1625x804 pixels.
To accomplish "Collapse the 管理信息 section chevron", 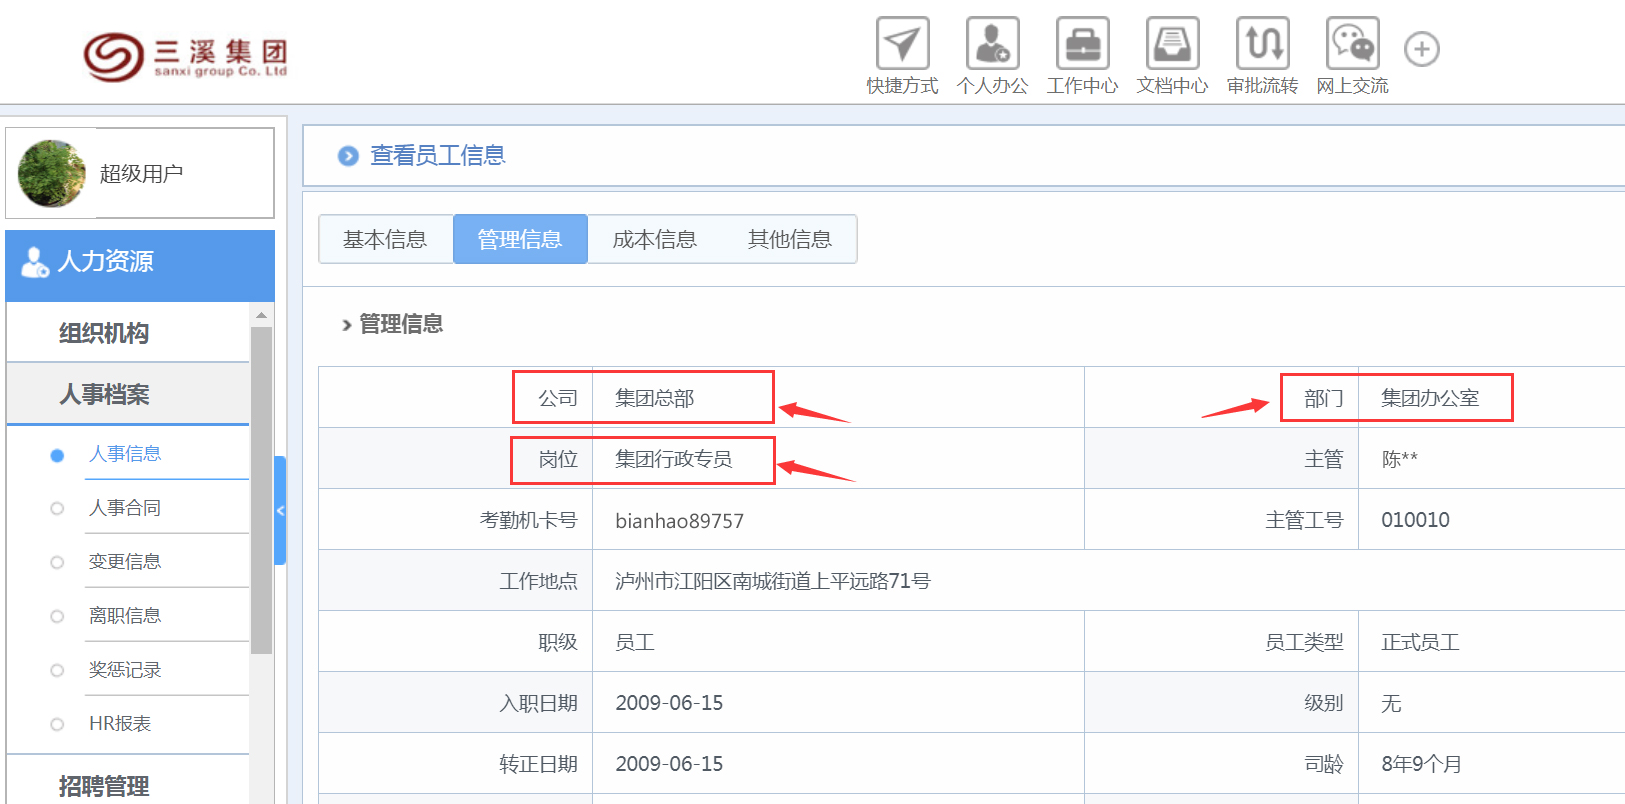I will tap(346, 325).
